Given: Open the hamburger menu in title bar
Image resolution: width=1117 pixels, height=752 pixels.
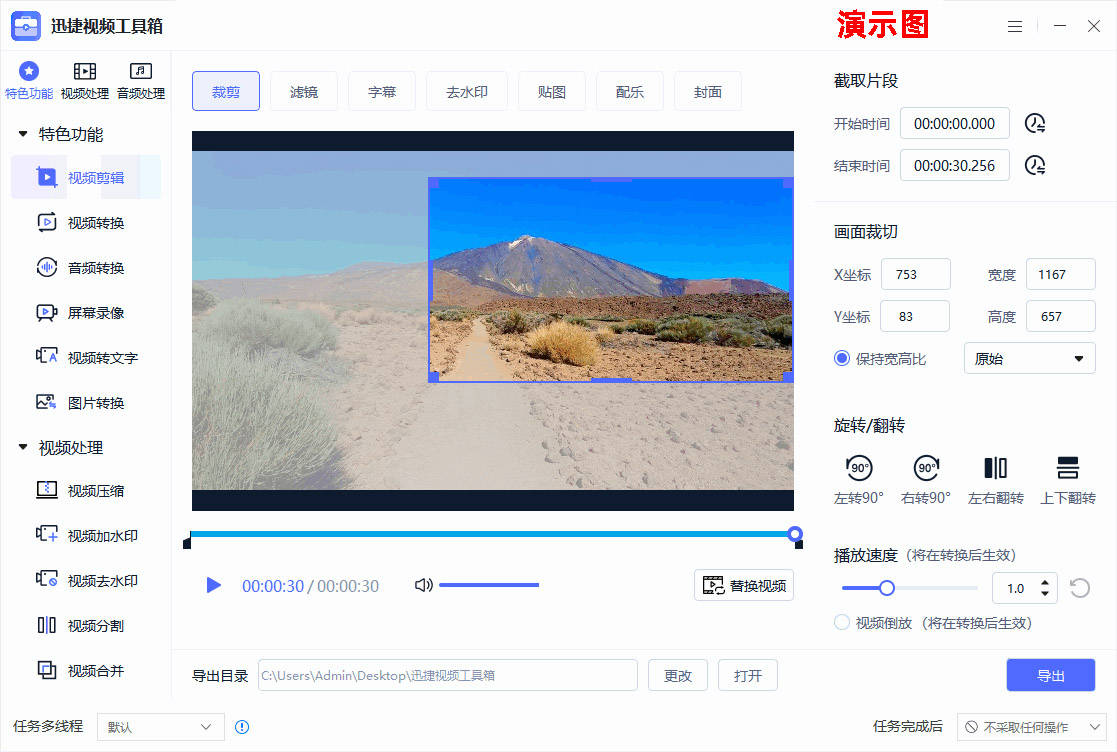Looking at the screenshot, I should (1014, 26).
